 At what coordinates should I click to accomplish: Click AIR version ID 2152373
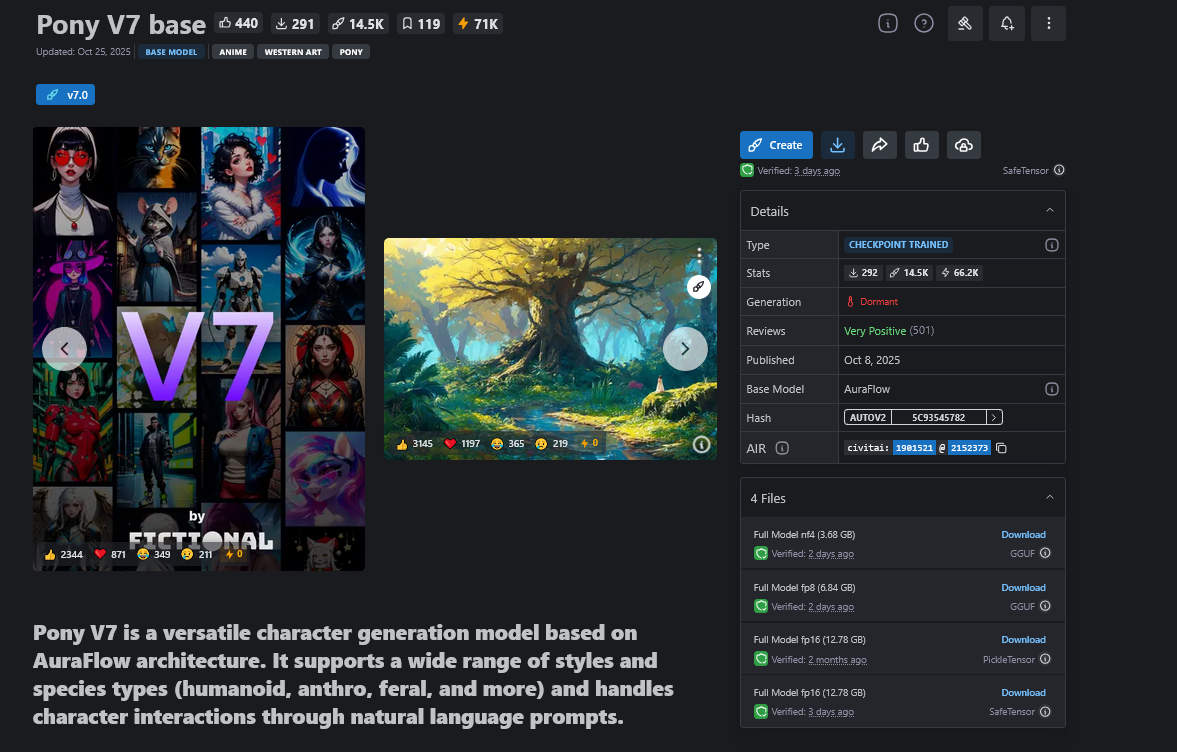pyautogui.click(x=969, y=448)
